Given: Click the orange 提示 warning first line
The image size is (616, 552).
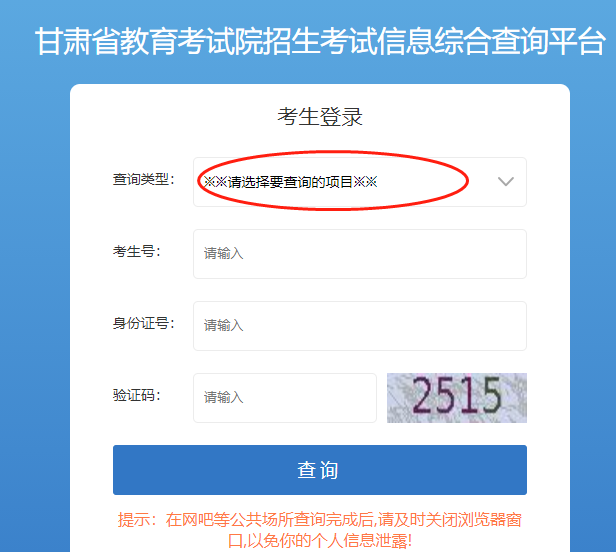Looking at the screenshot, I should point(320,520).
